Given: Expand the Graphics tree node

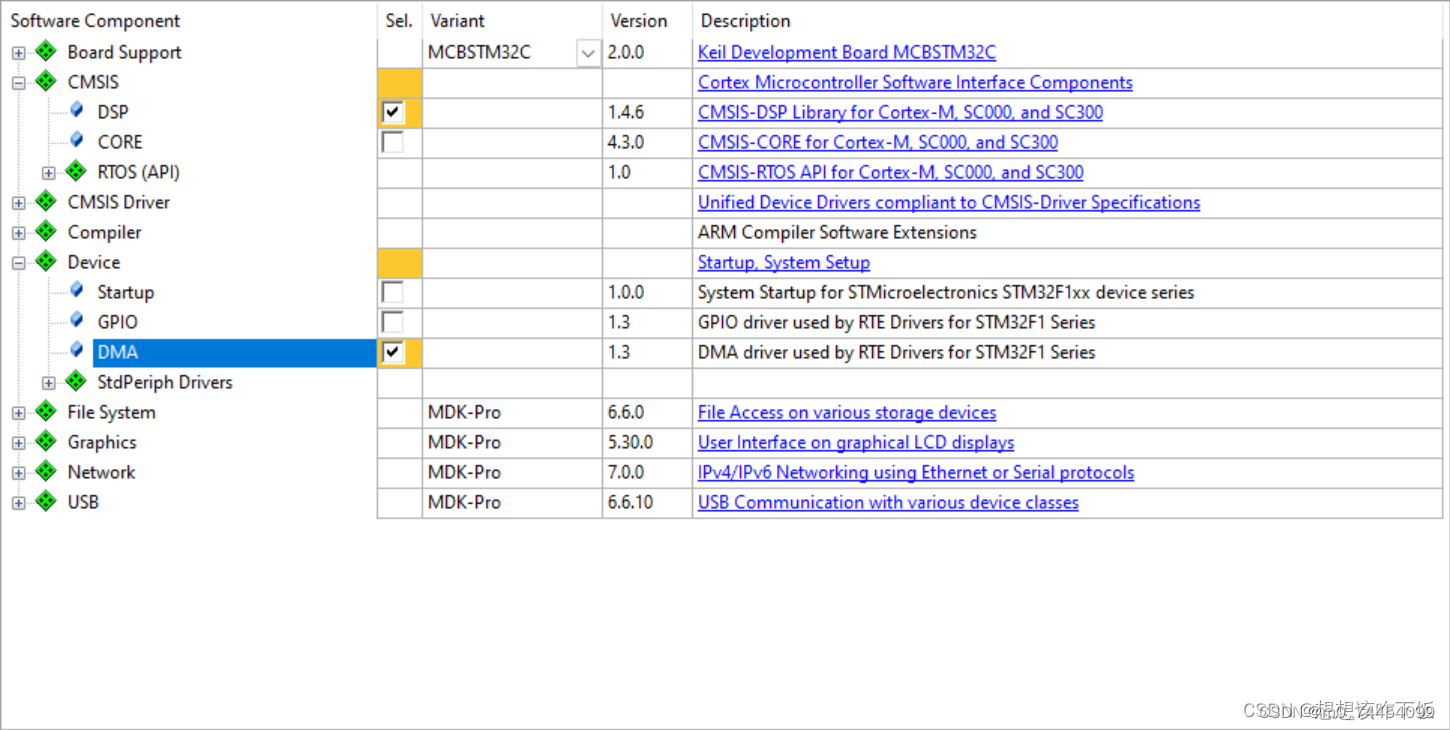Looking at the screenshot, I should point(18,443).
